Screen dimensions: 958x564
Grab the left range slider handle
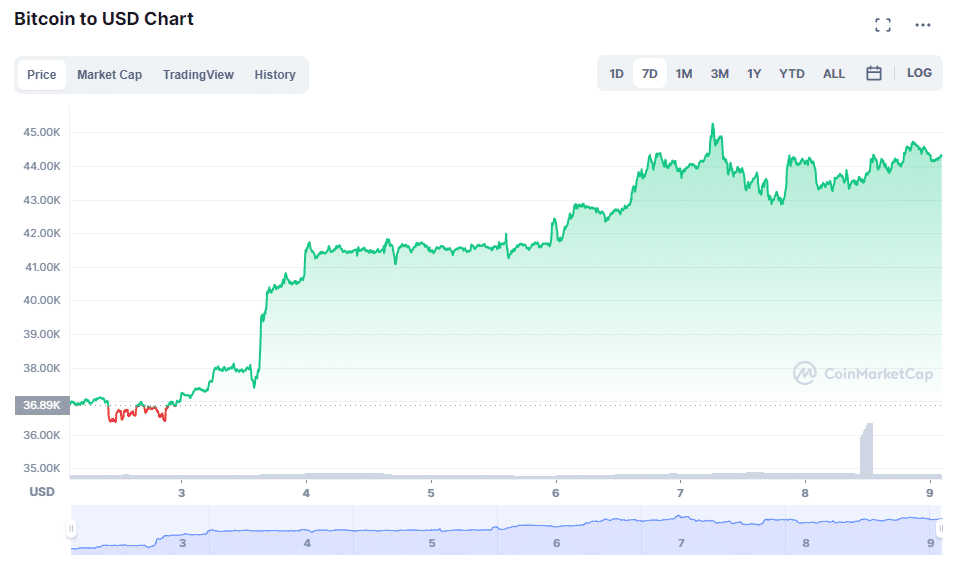click(71, 529)
